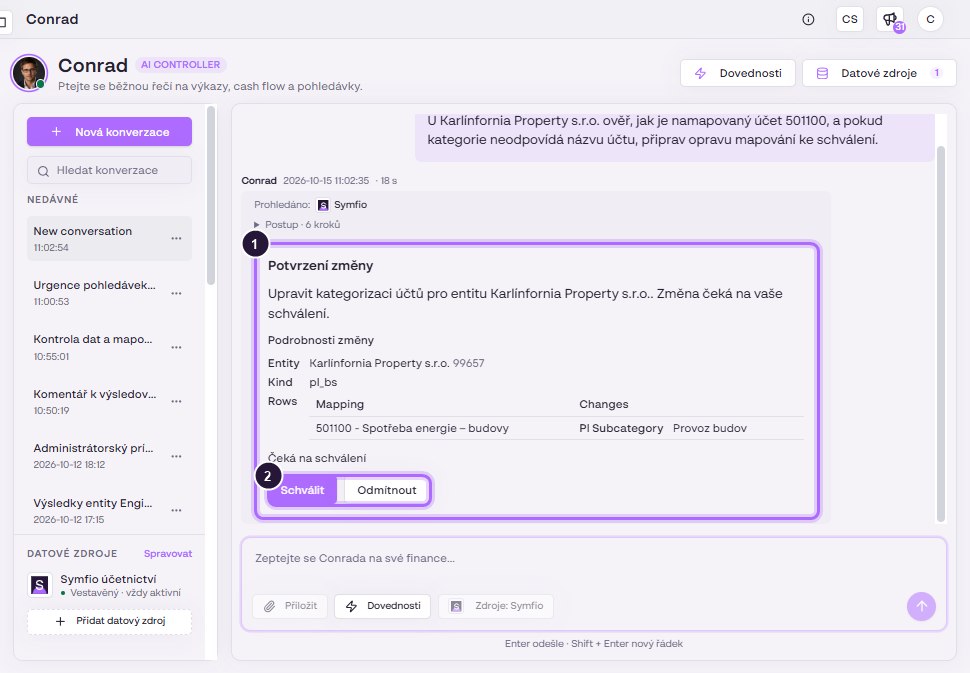The image size is (970, 673).
Task: Open Dovednosti in the page header
Action: coord(737,73)
